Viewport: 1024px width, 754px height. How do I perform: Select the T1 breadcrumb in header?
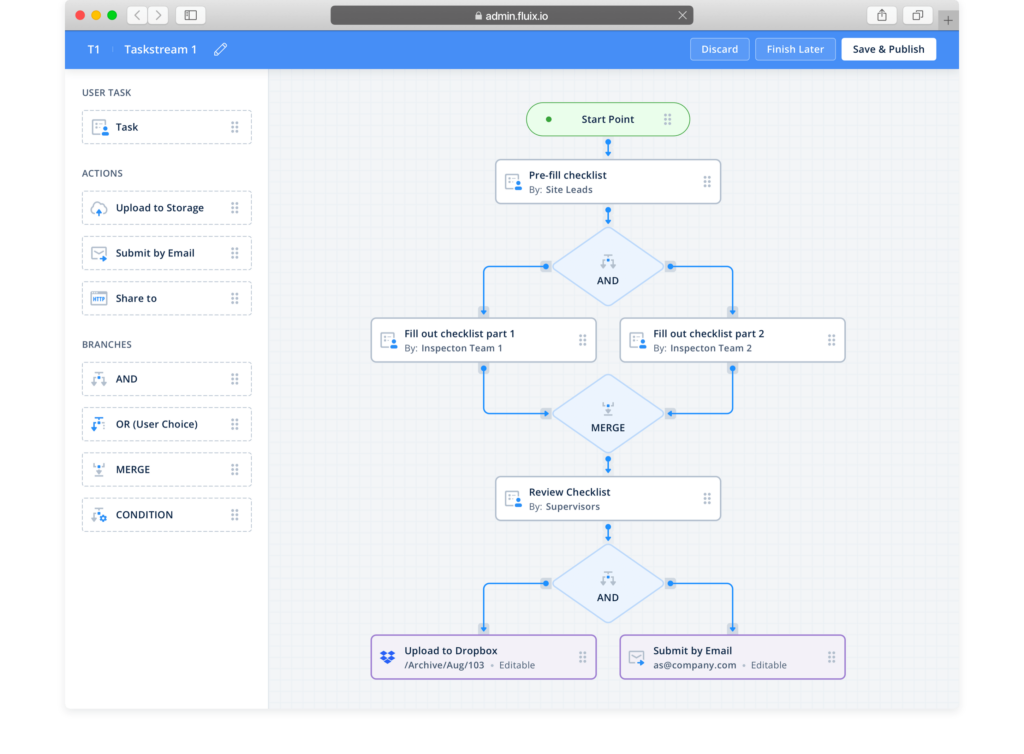94,49
